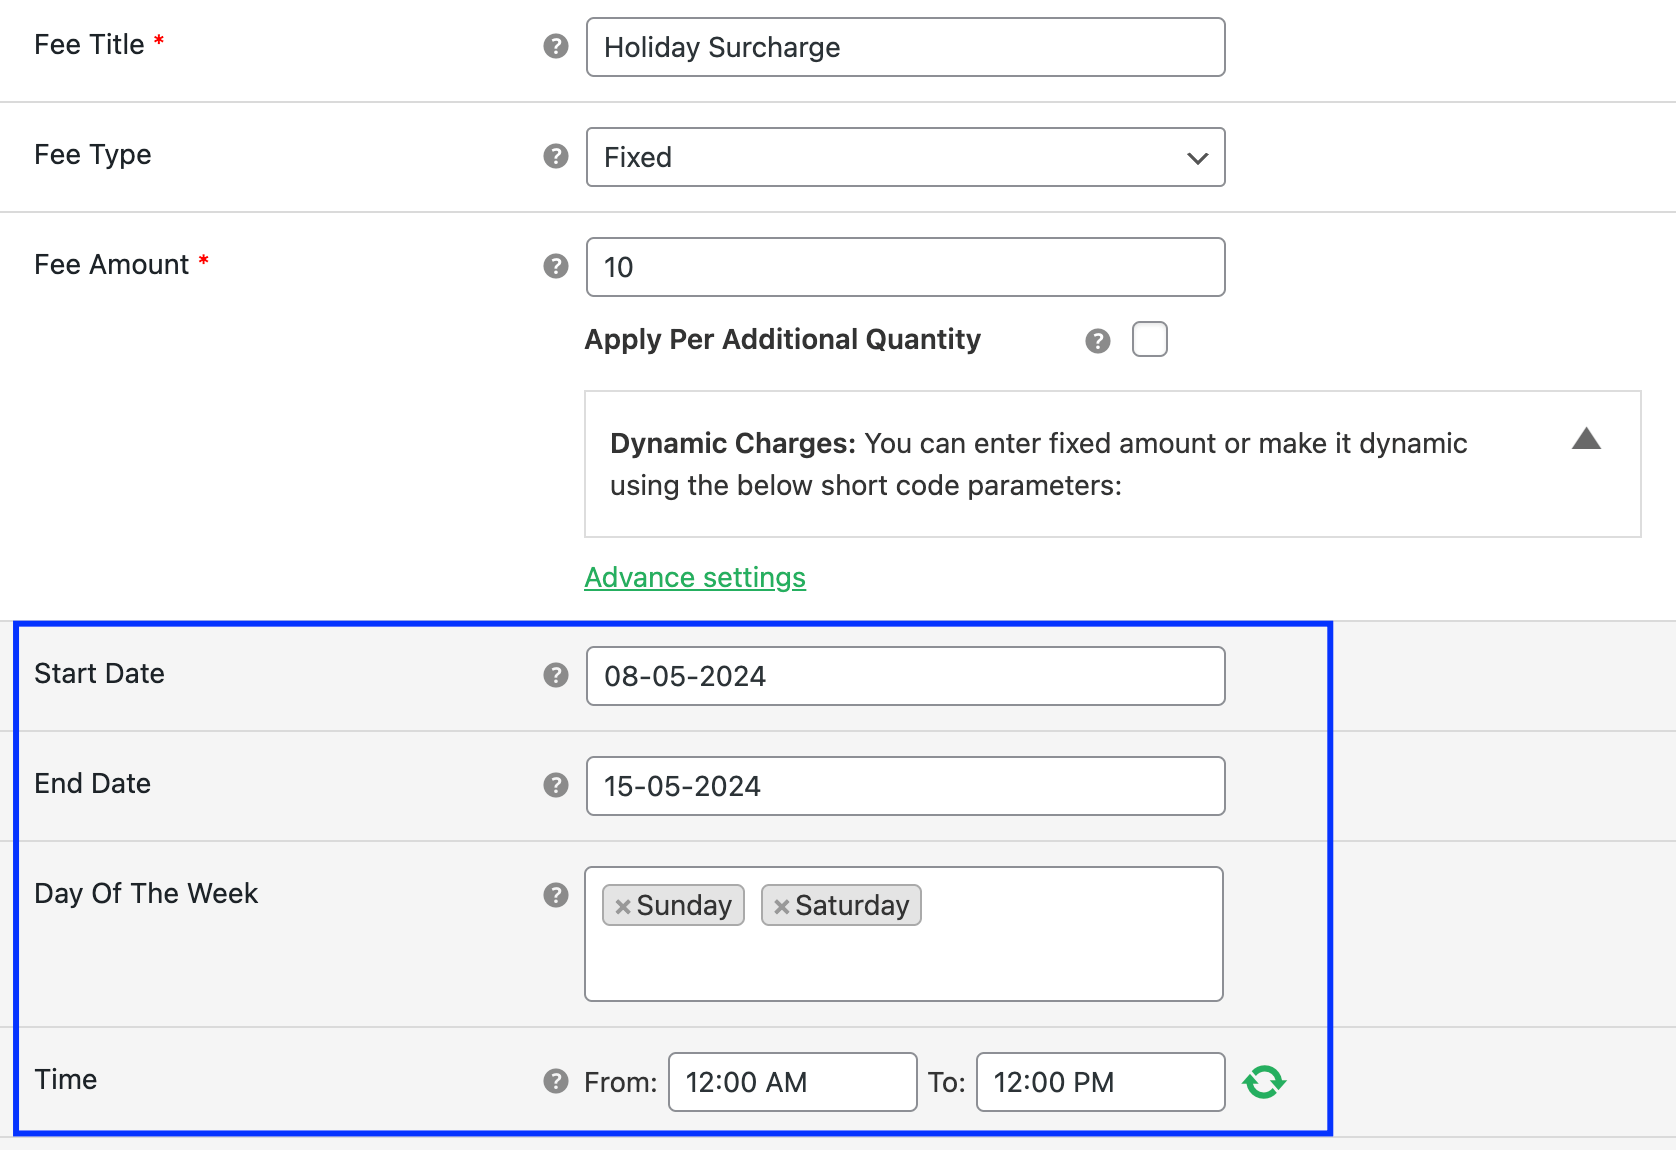Open the Time help tooltip
This screenshot has height=1150, width=1676.
555,1081
